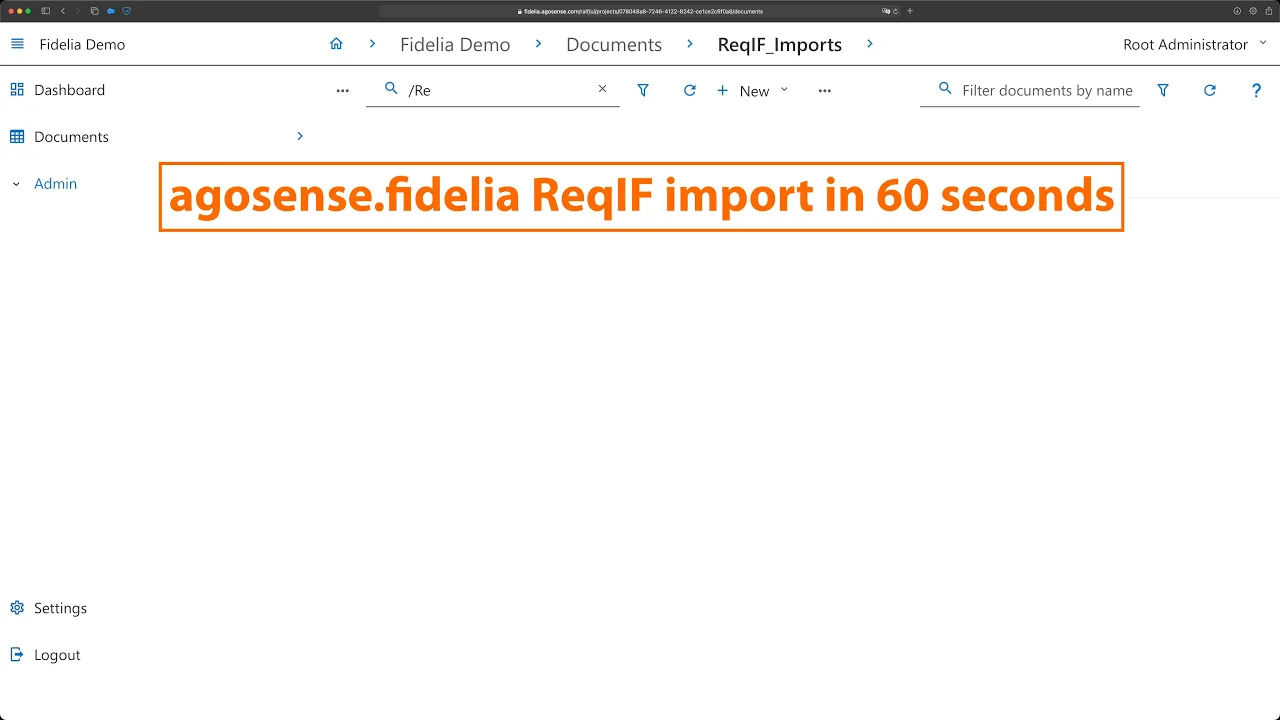Open the browser settings gear icon

pos(1253,11)
